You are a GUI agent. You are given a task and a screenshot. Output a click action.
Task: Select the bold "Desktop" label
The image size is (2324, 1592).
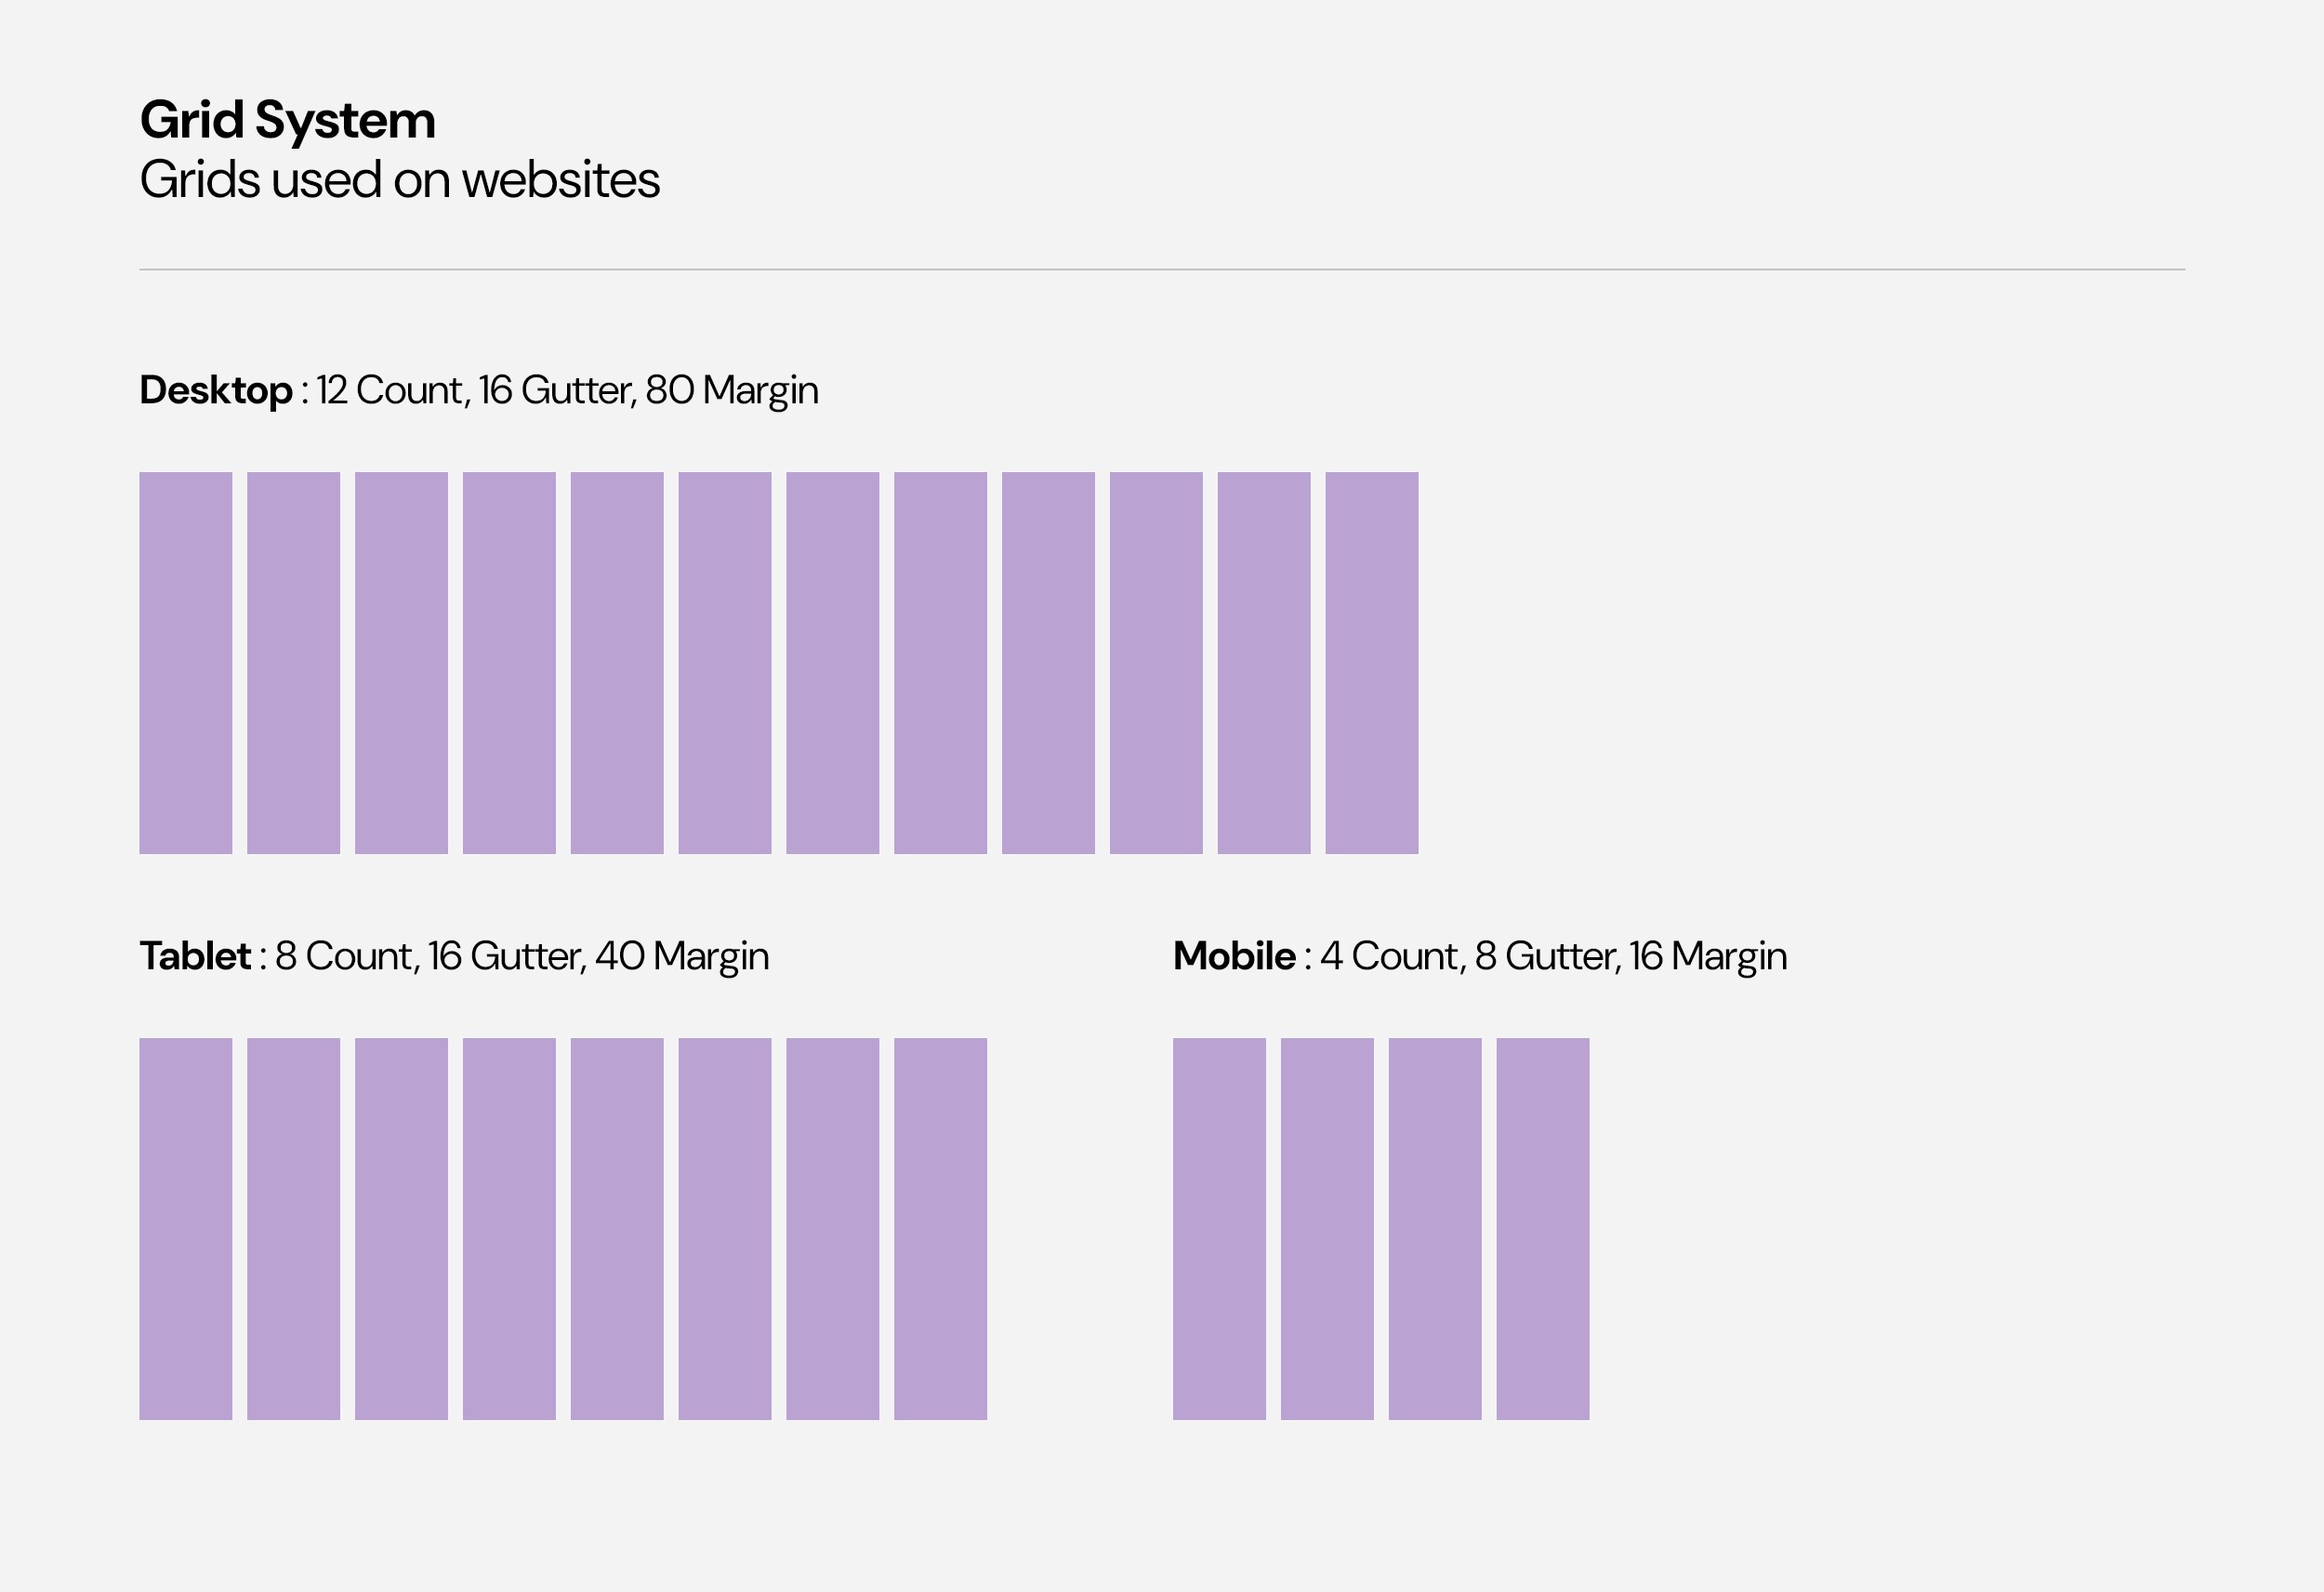coord(216,391)
